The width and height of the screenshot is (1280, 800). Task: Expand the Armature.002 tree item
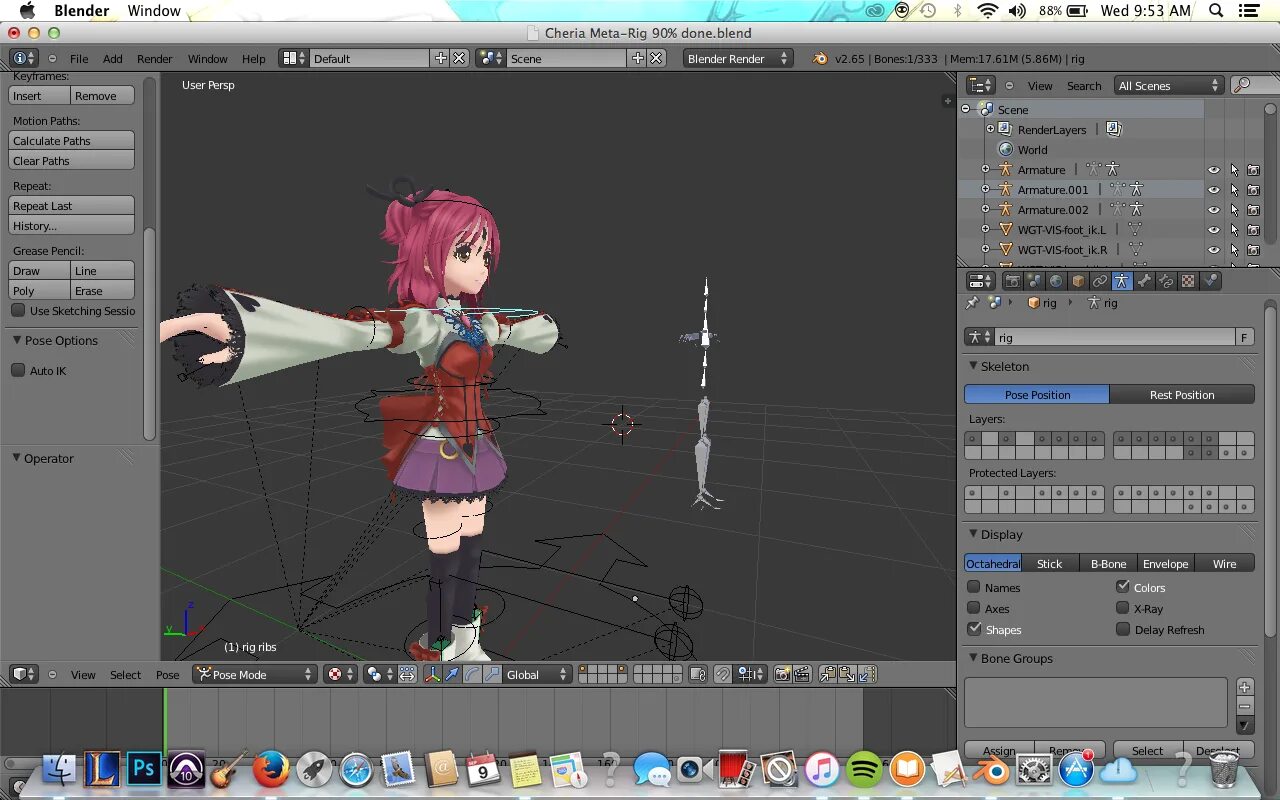(x=985, y=210)
